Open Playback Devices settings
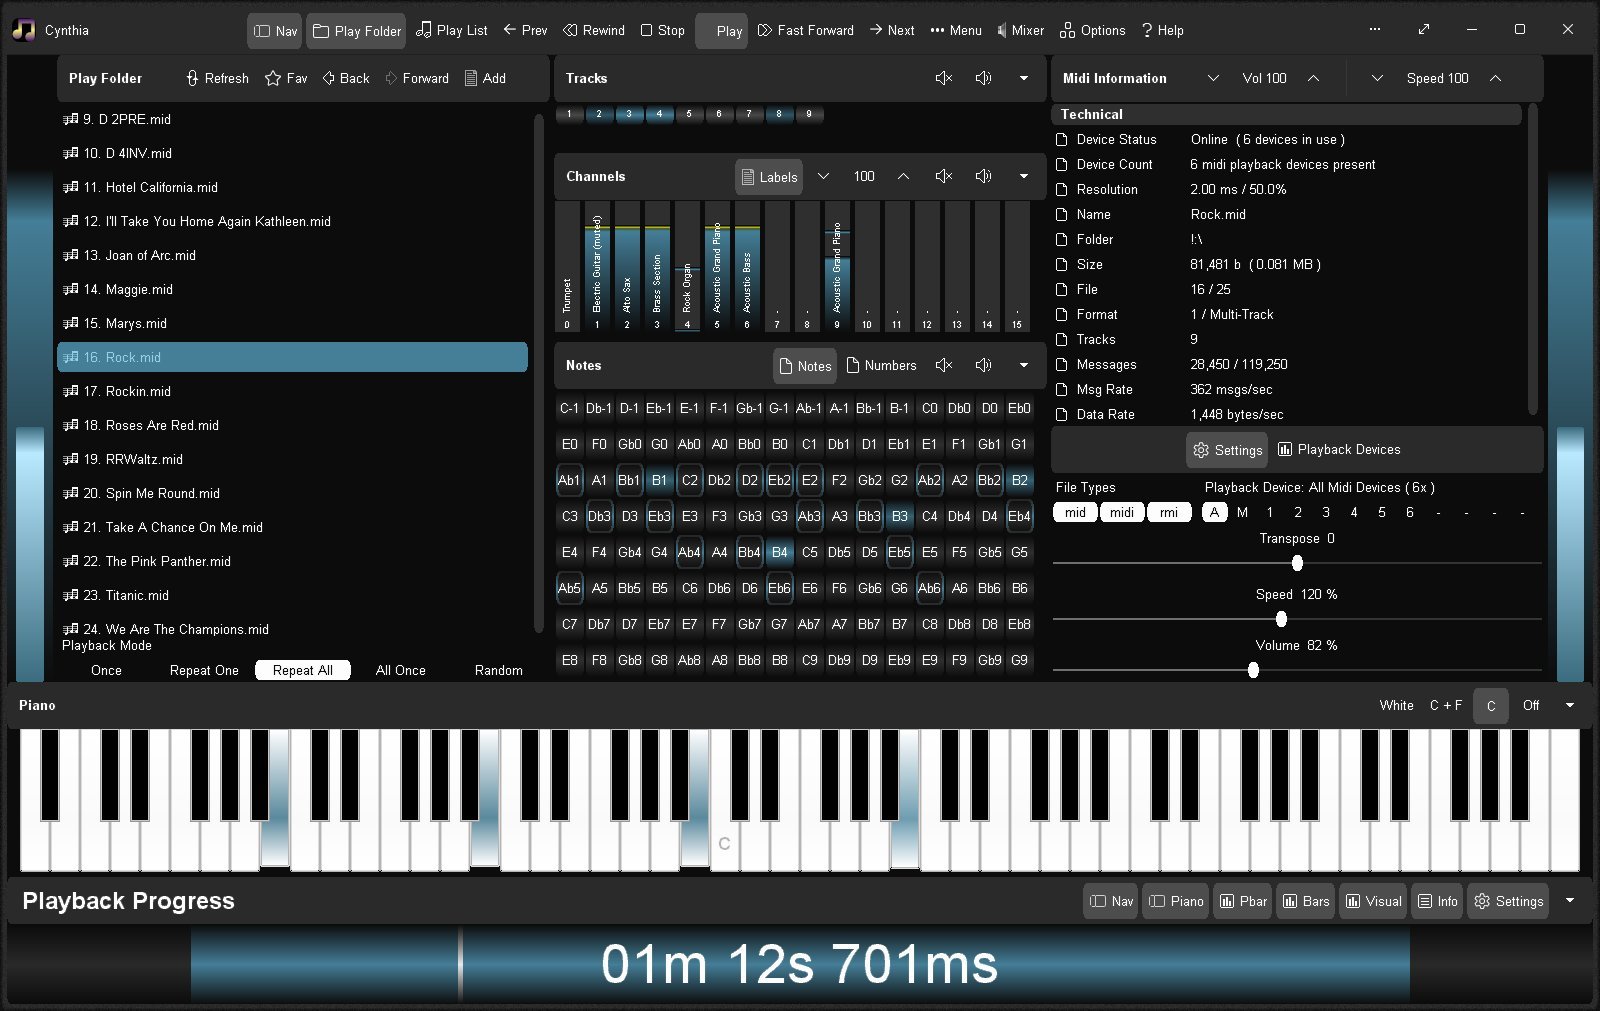The width and height of the screenshot is (1600, 1011). (1339, 449)
